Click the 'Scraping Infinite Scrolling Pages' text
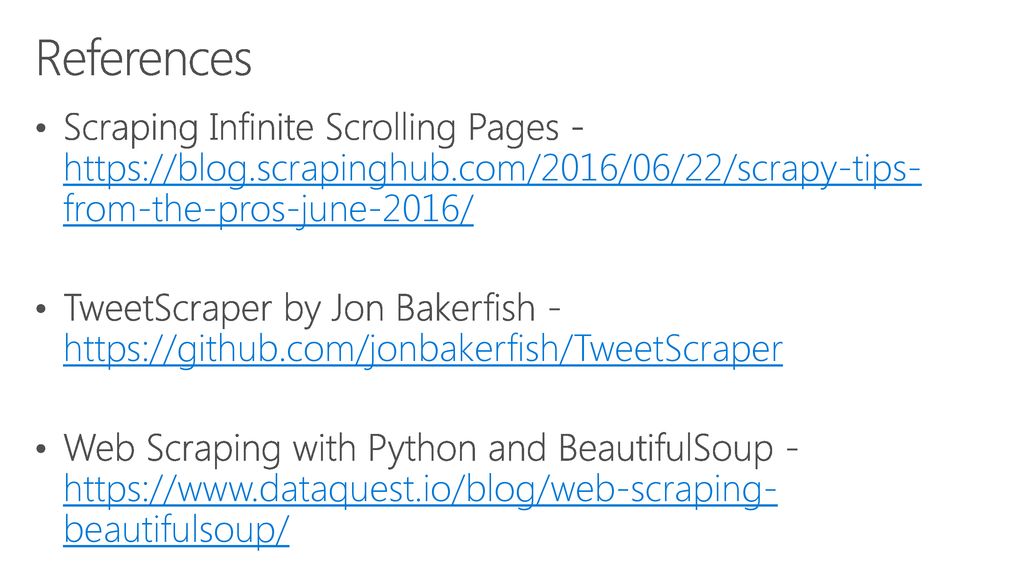Image resolution: width=1024 pixels, height=576 pixels. coord(311,128)
